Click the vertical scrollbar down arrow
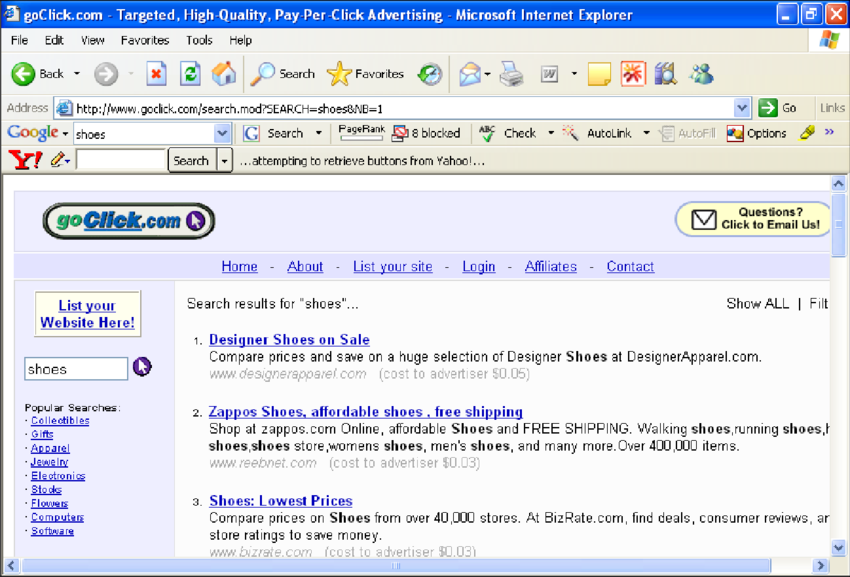Image resolution: width=850 pixels, height=577 pixels. pyautogui.click(x=838, y=548)
